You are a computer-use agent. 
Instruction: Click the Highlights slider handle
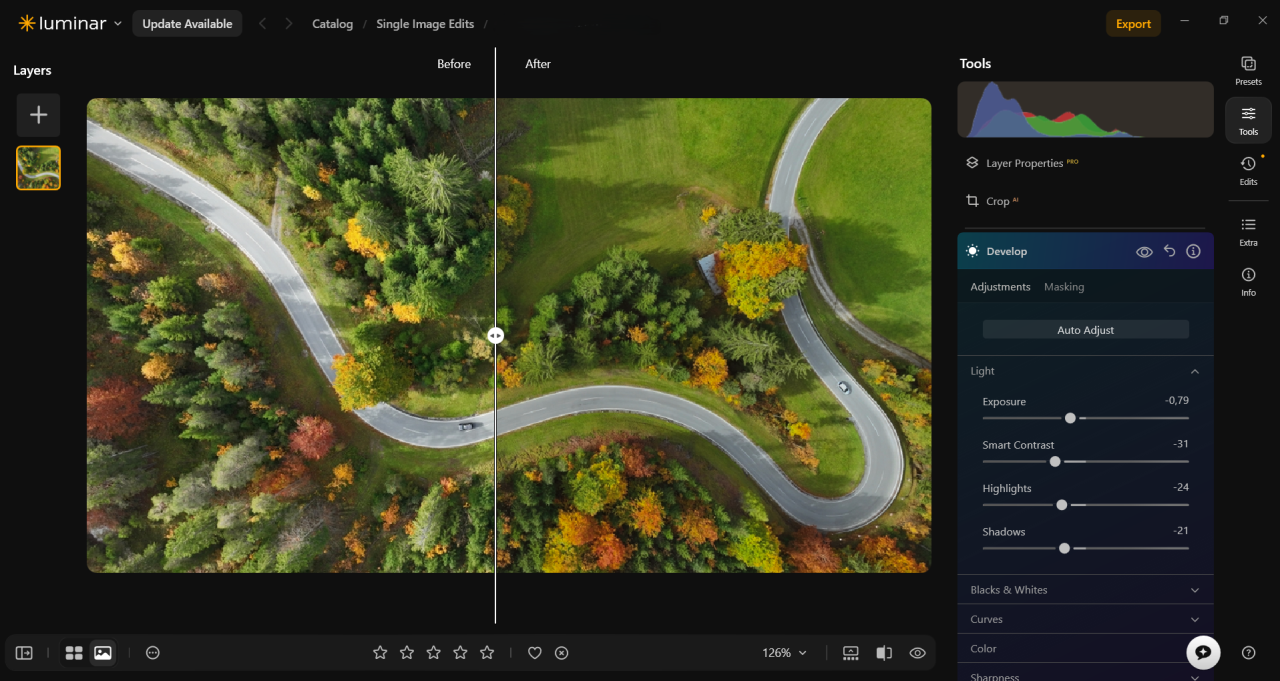1061,505
